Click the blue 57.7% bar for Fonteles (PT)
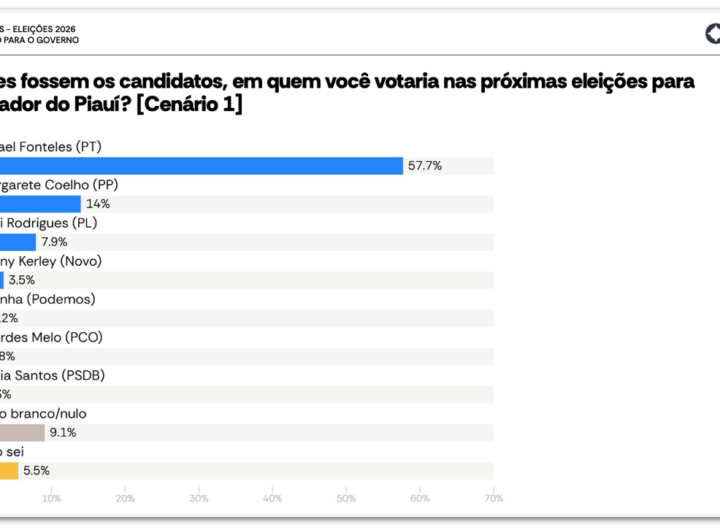Image resolution: width=720 pixels, height=530 pixels. coord(200,166)
